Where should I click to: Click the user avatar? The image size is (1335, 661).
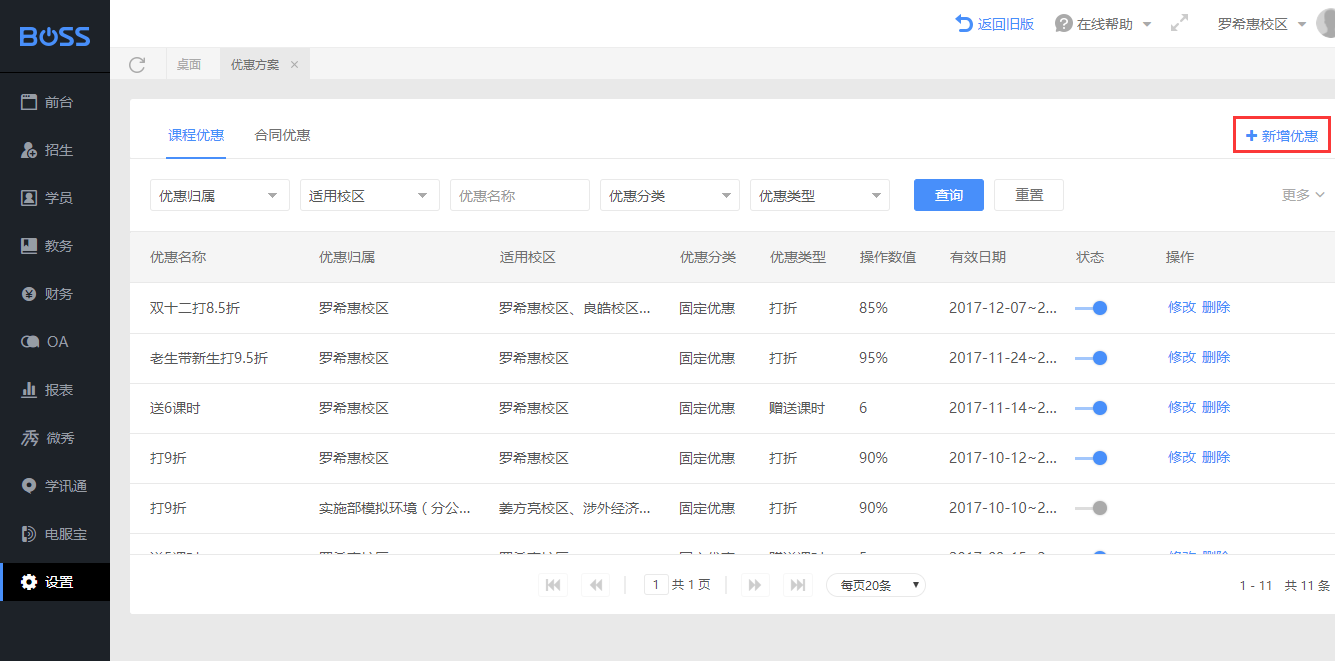point(1326,23)
